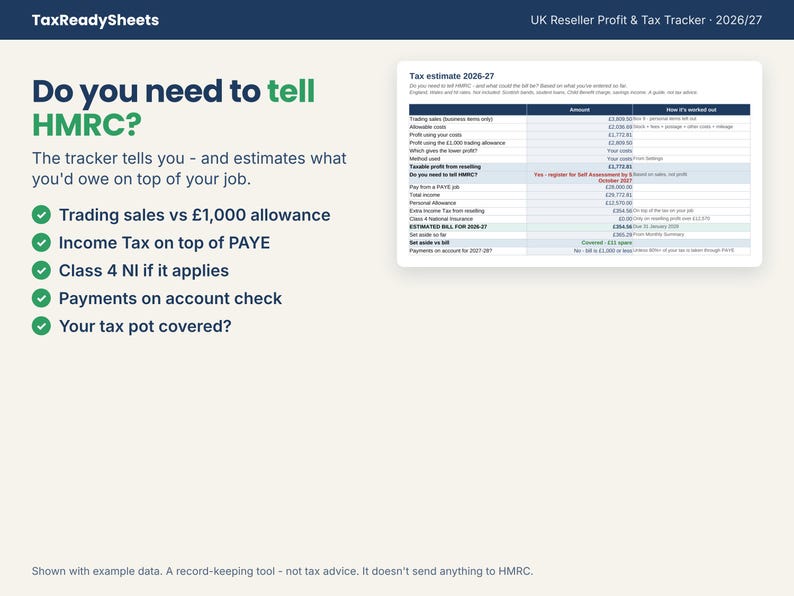
Task: Click the £0.00 Class 4 amount
Action: click(625, 219)
